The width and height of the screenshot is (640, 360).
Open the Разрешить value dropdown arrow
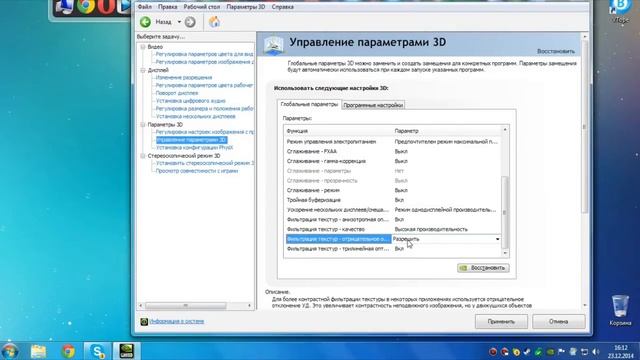497,239
